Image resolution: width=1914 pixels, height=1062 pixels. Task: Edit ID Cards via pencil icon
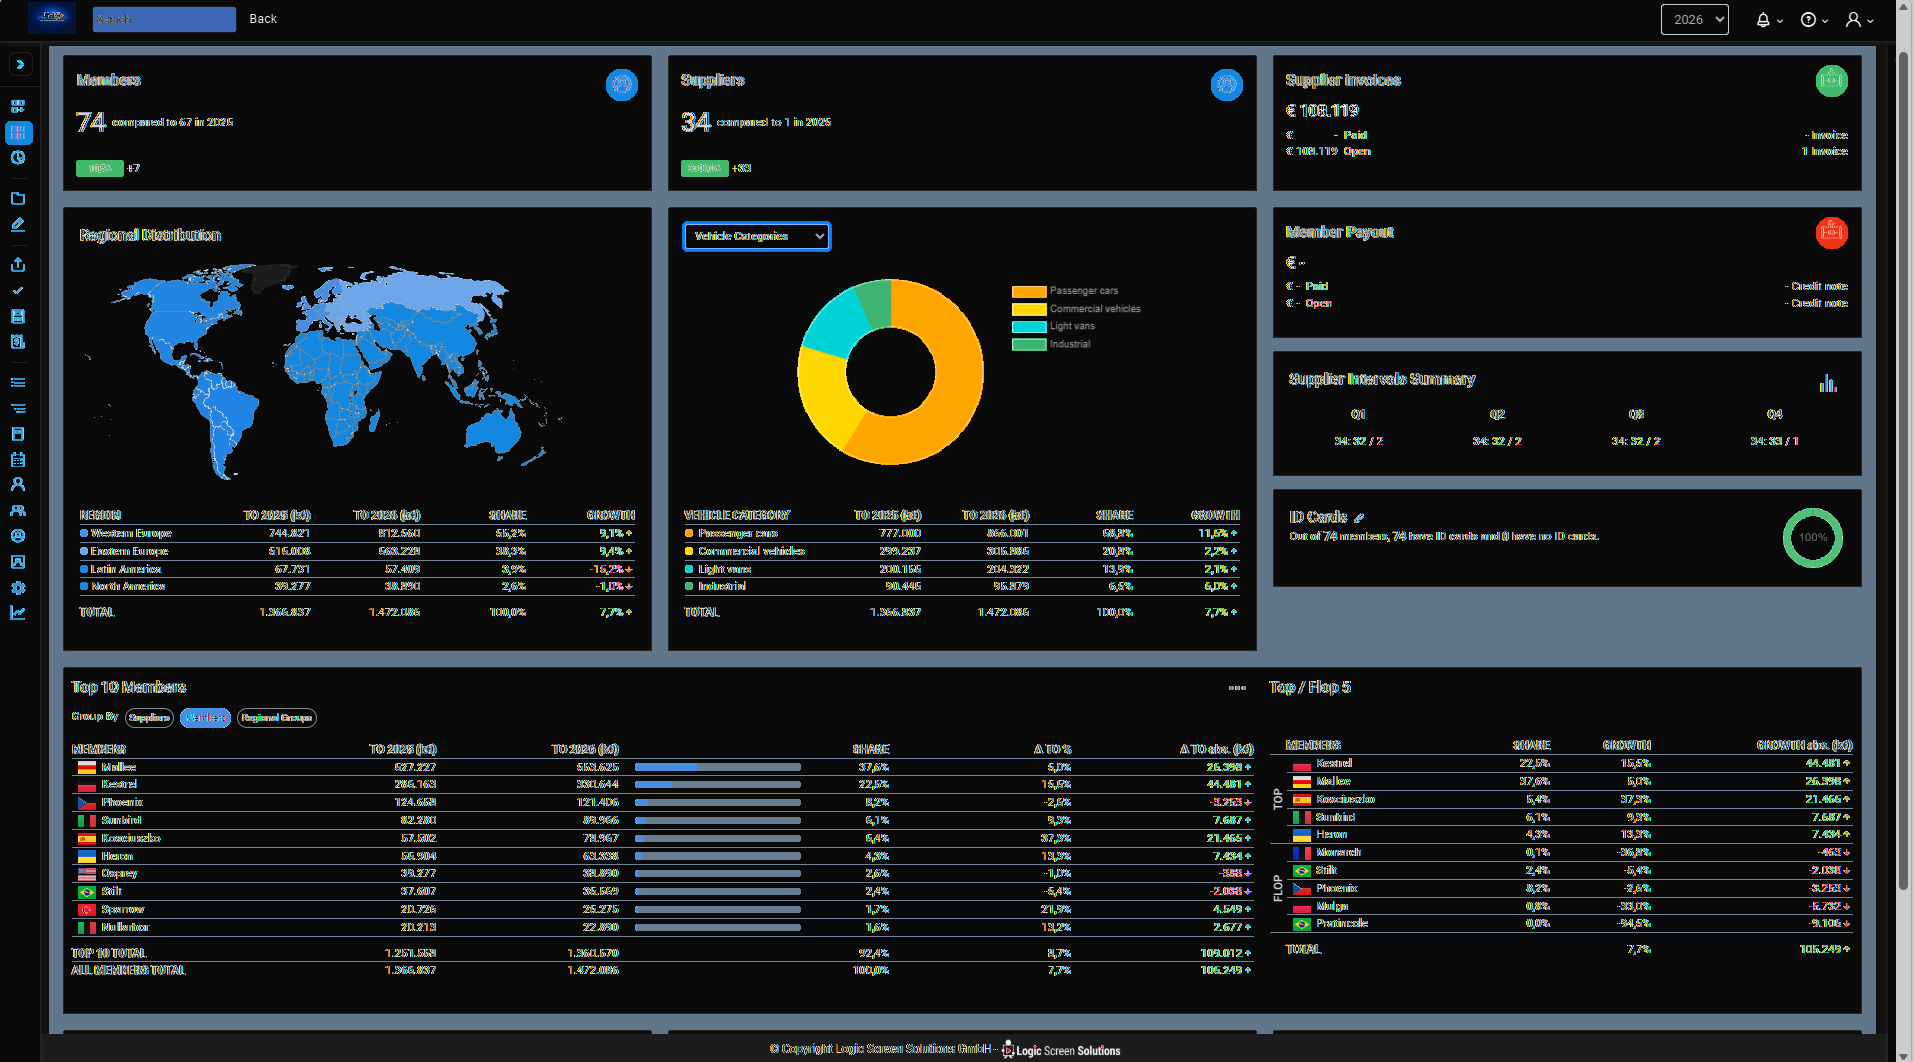1359,518
